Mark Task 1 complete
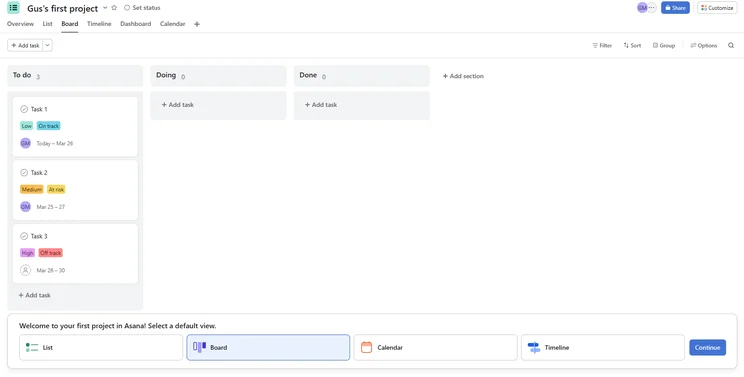Image resolution: width=744 pixels, height=377 pixels. (24, 109)
